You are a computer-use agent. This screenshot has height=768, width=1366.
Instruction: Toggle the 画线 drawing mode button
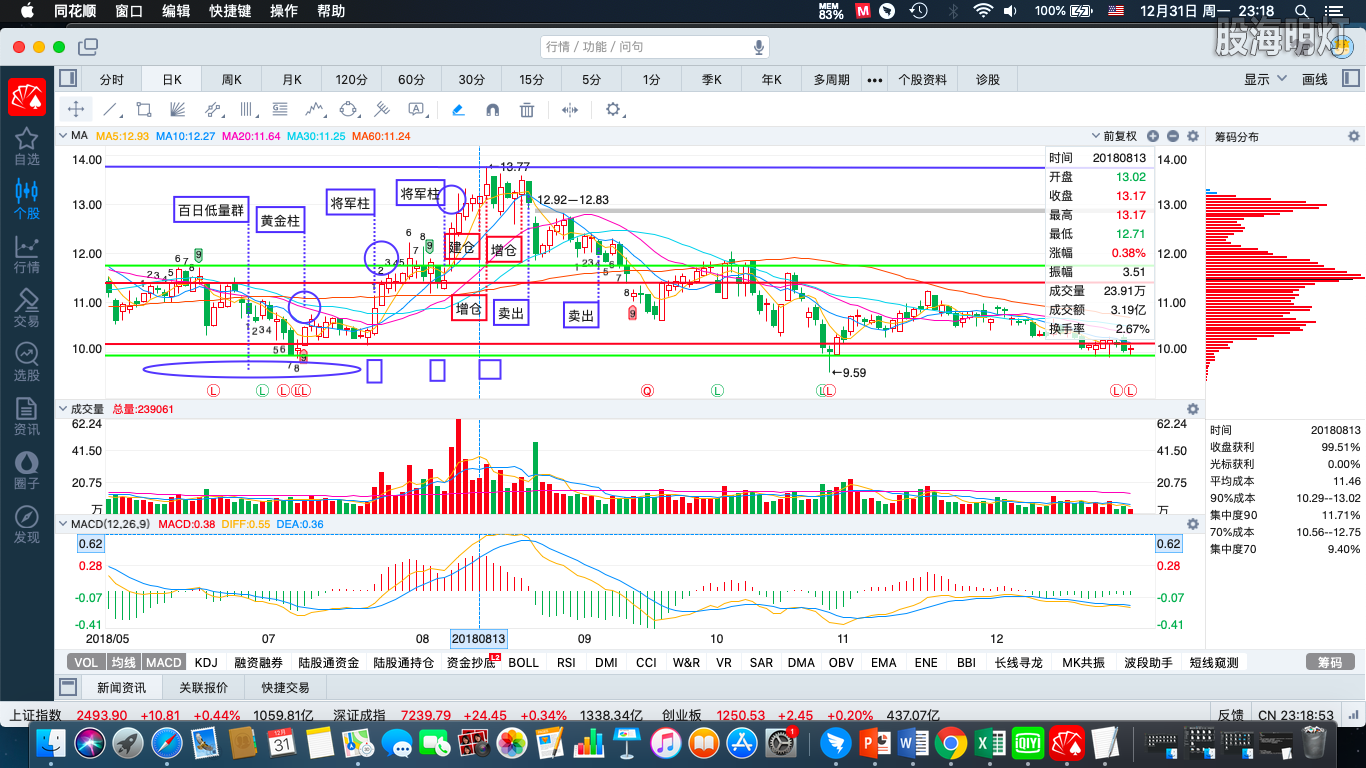pyautogui.click(x=1314, y=80)
